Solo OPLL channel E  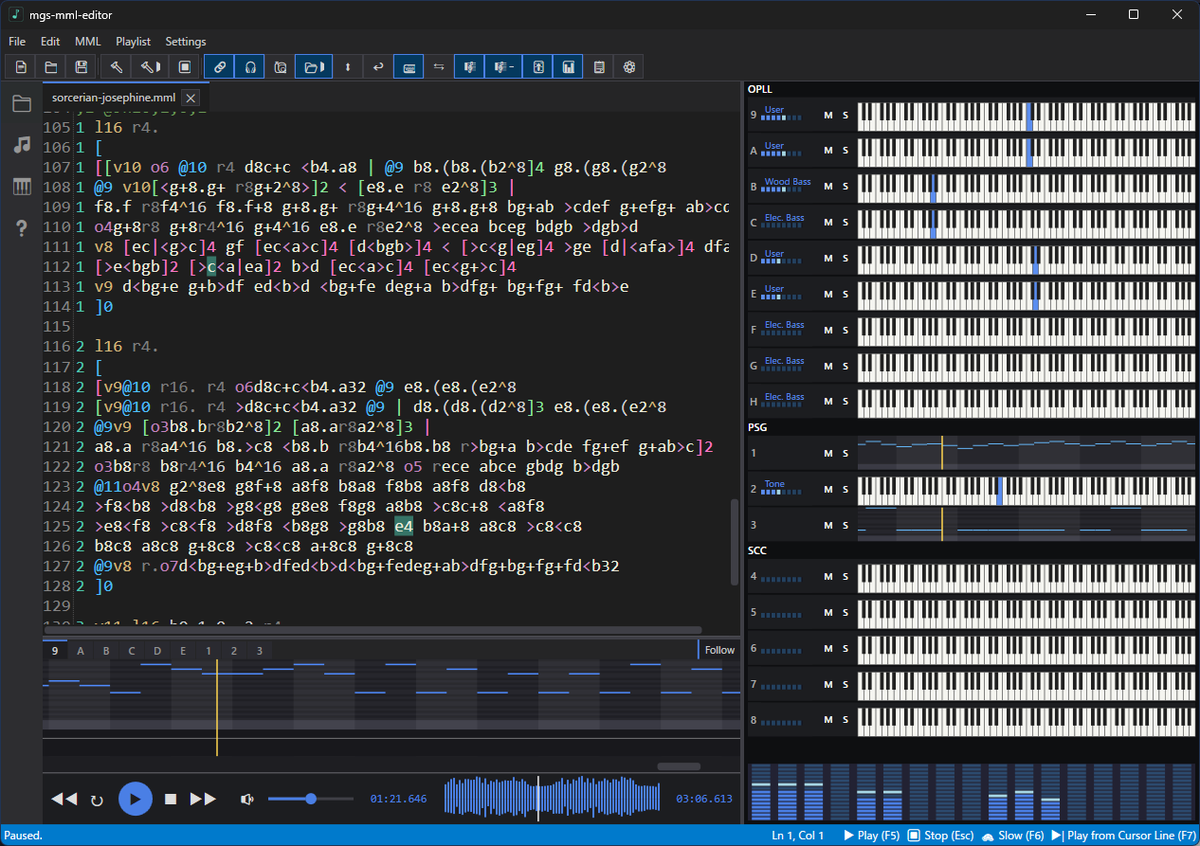845,294
